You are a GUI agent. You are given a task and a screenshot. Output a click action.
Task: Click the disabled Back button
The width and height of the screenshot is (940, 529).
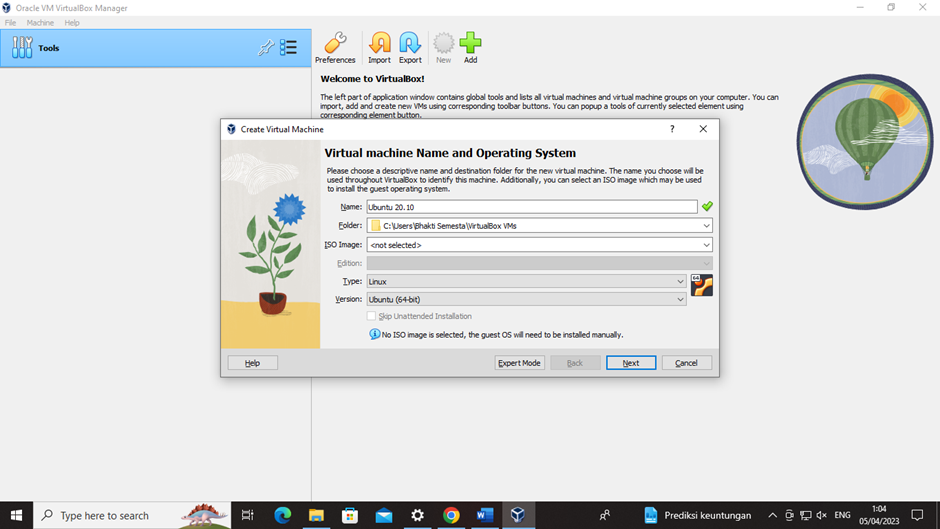[575, 363]
